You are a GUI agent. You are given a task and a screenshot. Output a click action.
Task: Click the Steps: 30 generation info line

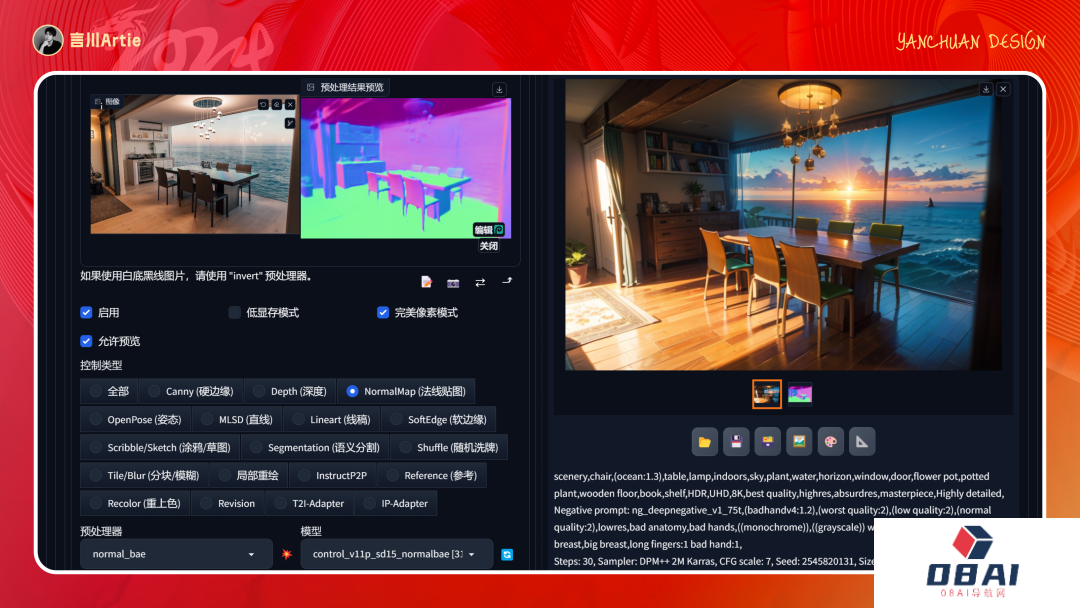point(714,561)
